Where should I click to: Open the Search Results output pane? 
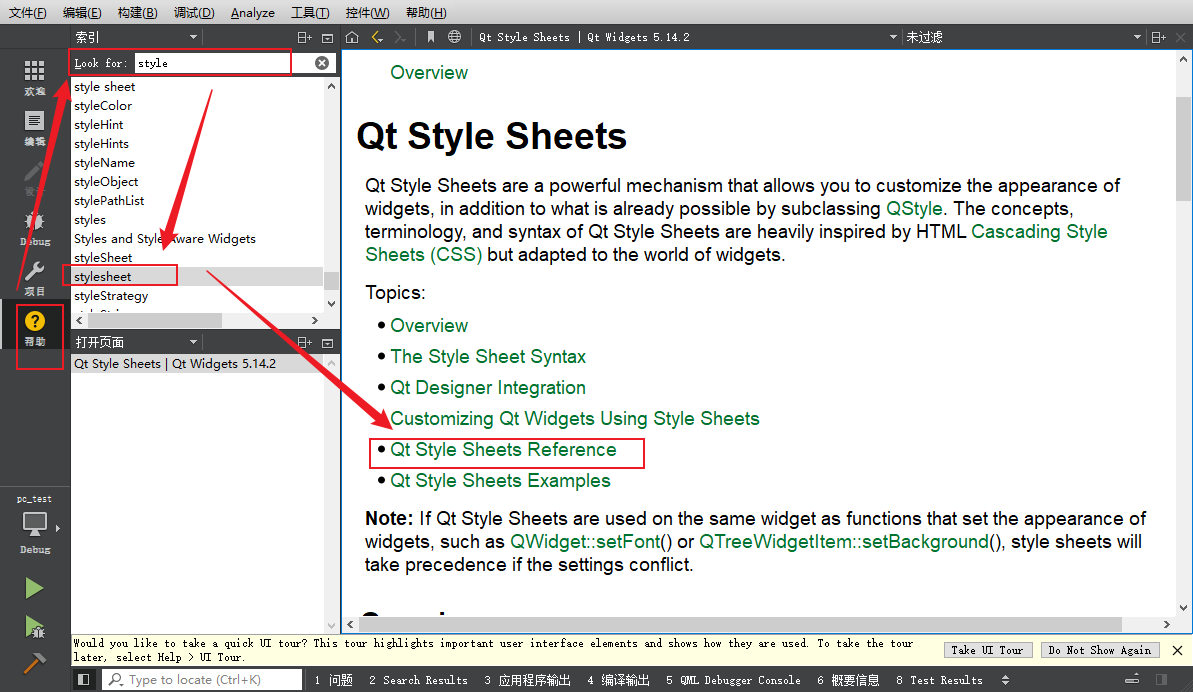(418, 680)
